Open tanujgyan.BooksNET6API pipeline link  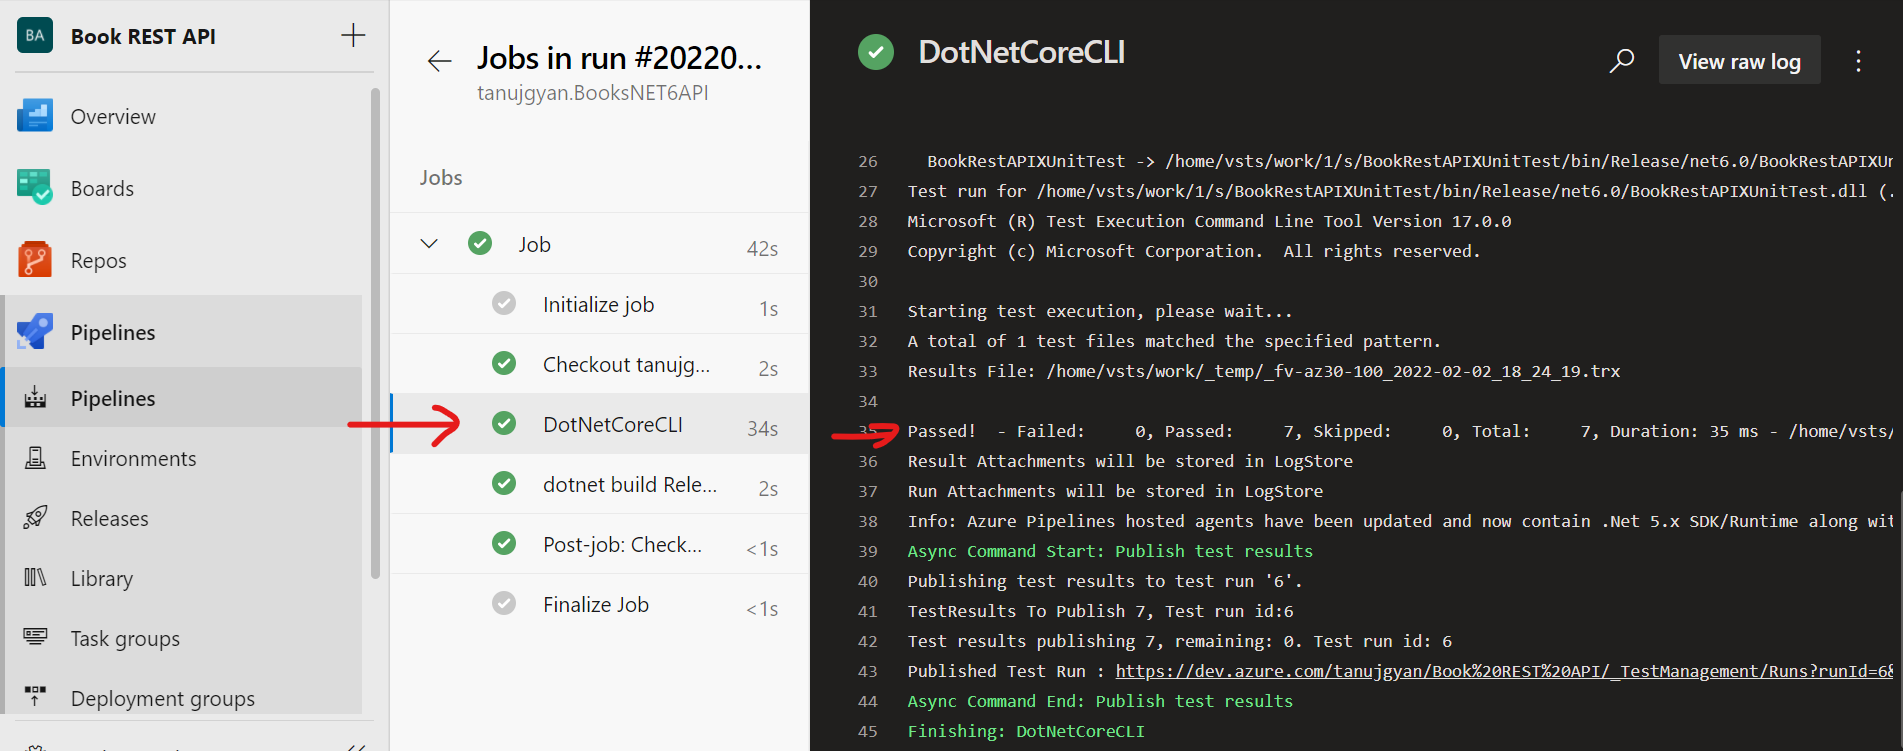pos(593,93)
